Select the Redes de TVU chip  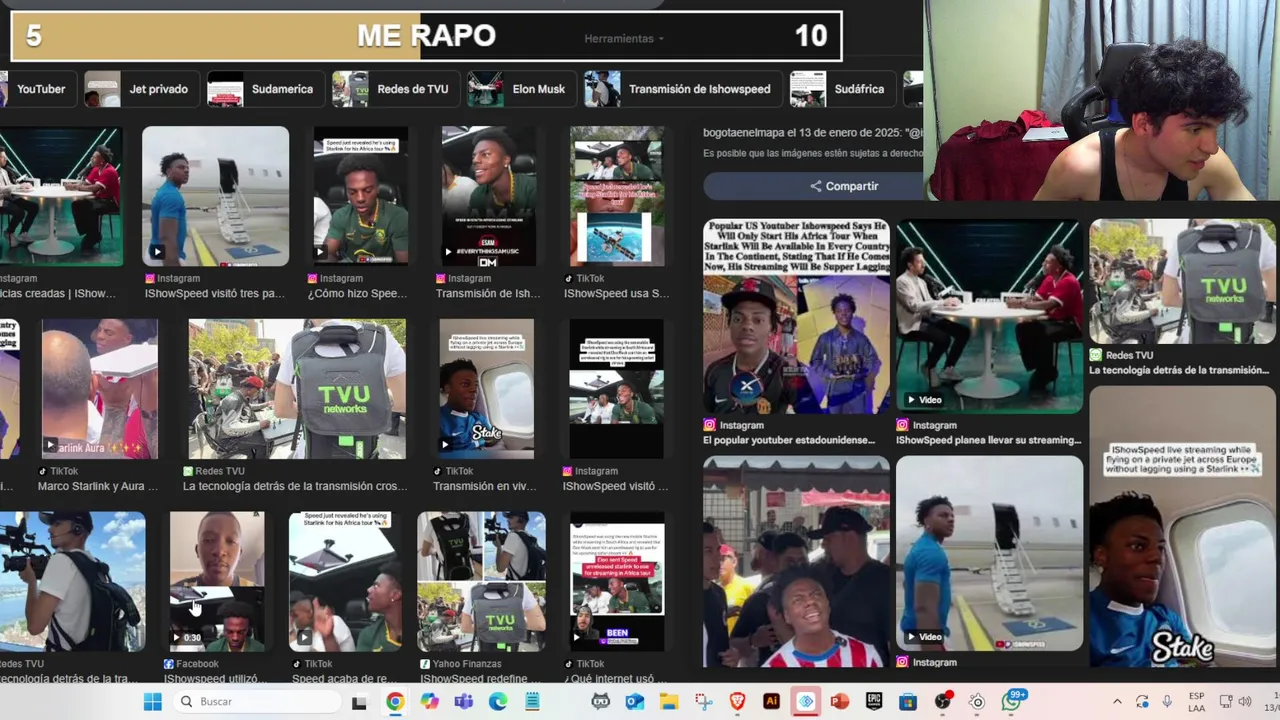(394, 89)
